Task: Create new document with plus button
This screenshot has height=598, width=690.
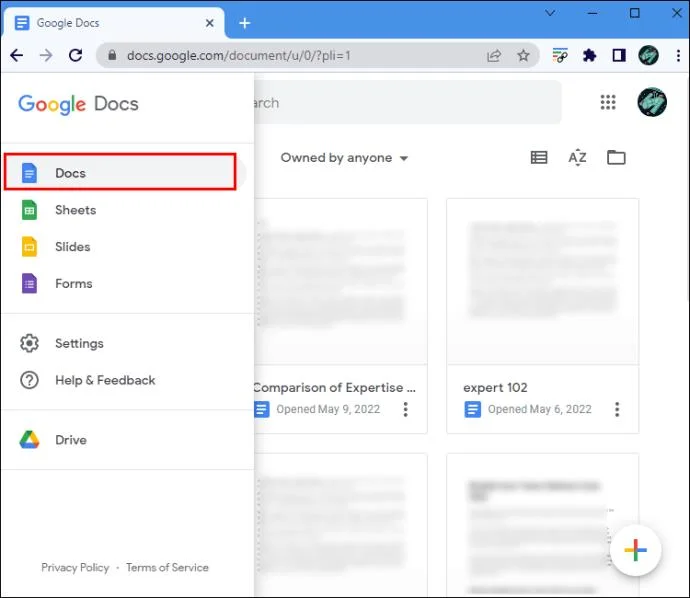Action: [635, 550]
